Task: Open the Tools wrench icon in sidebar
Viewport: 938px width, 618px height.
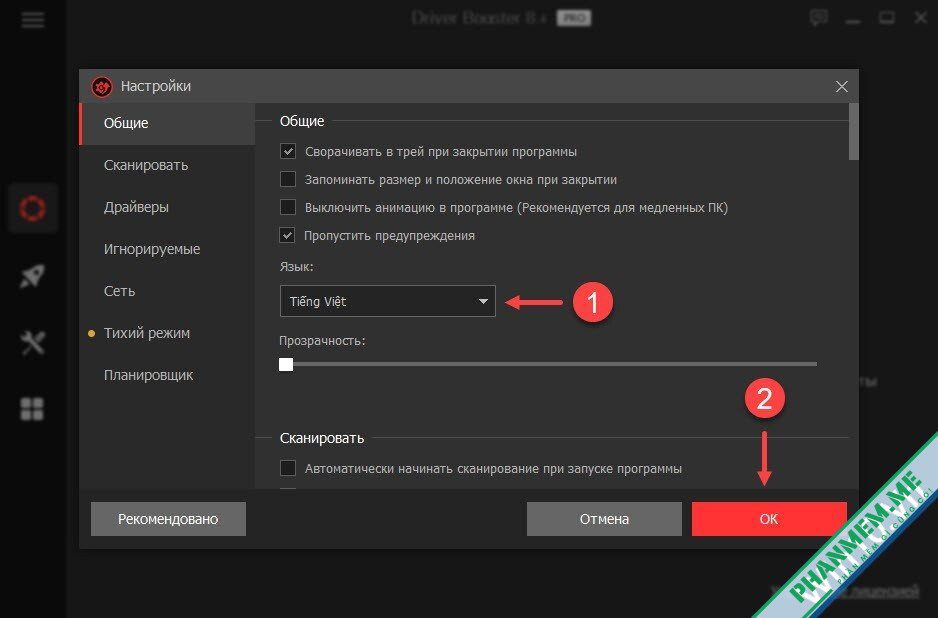Action: 32,343
